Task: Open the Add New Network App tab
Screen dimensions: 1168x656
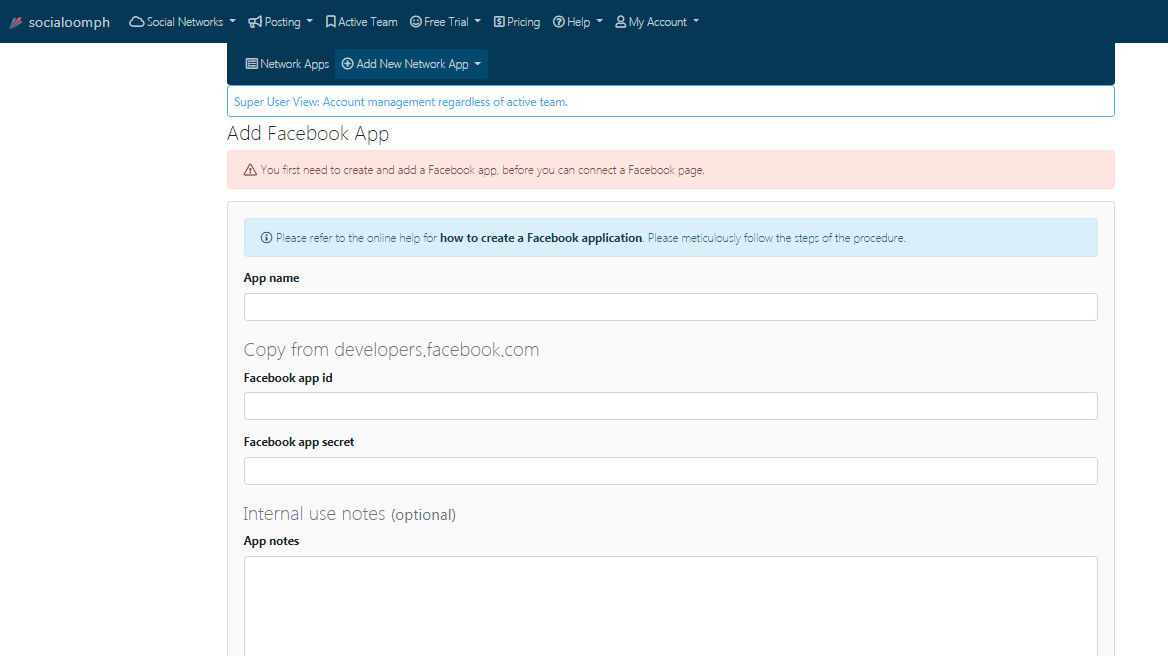Action: [x=411, y=64]
